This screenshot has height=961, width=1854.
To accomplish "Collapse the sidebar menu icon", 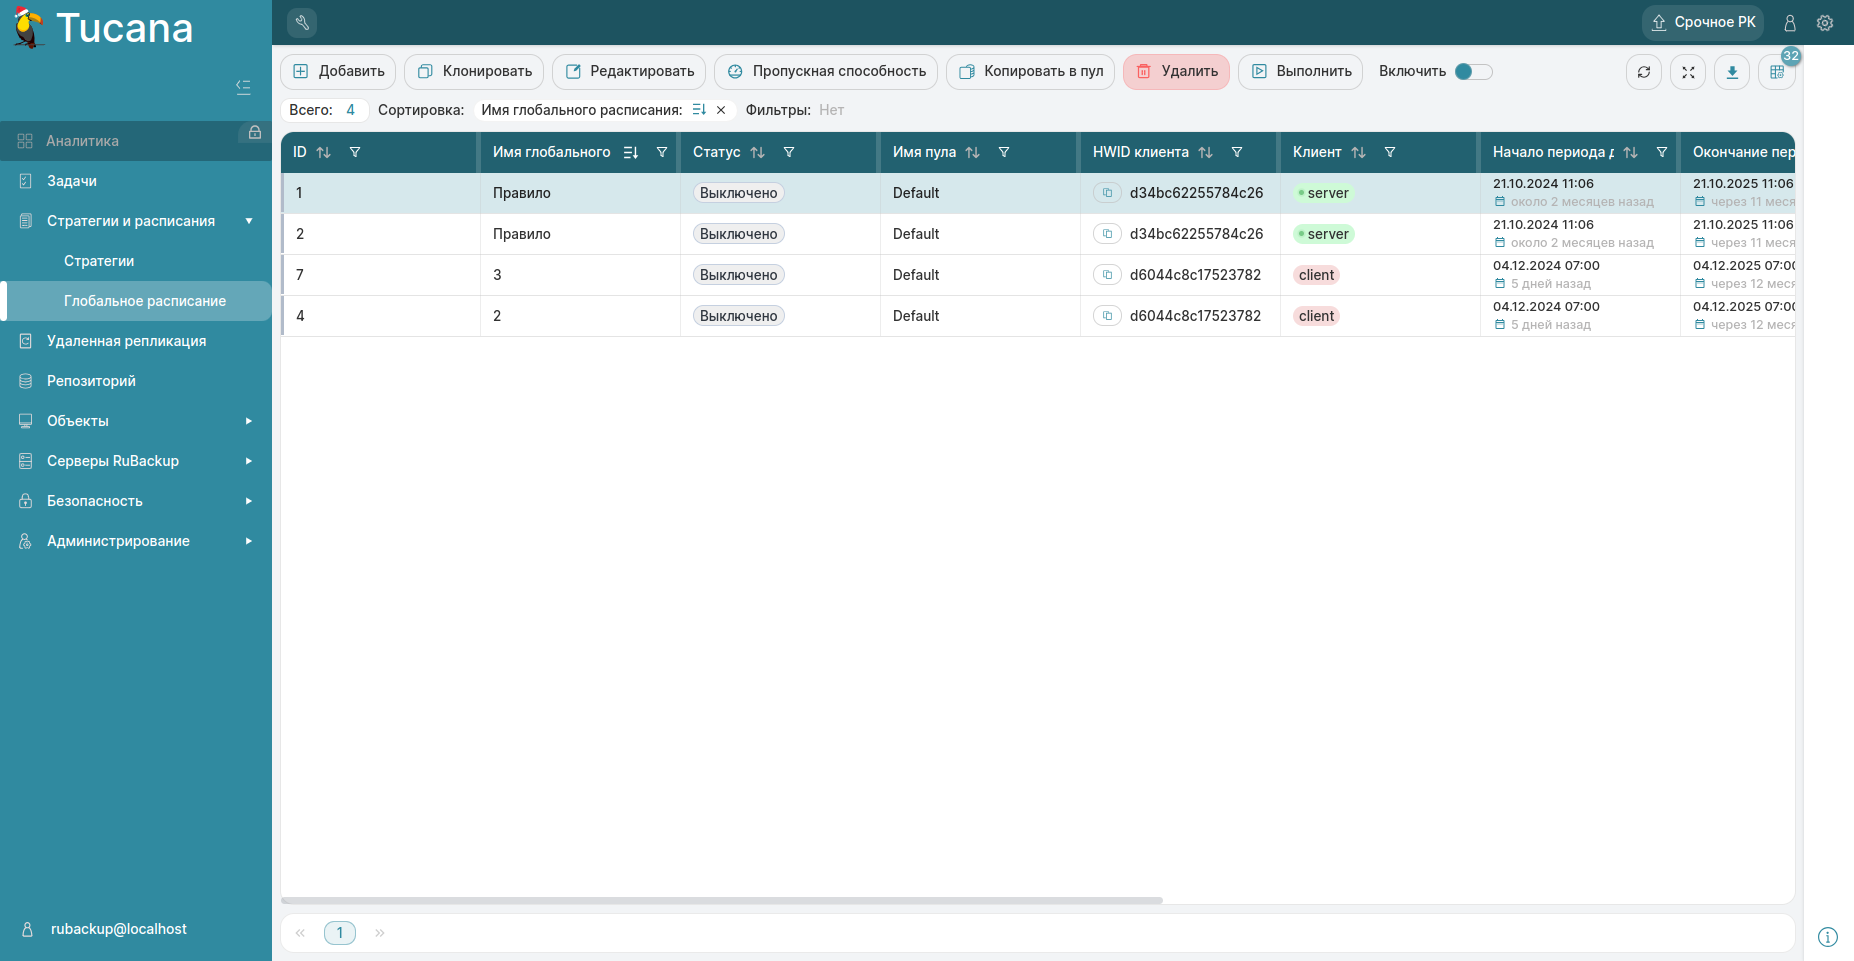I will [243, 87].
